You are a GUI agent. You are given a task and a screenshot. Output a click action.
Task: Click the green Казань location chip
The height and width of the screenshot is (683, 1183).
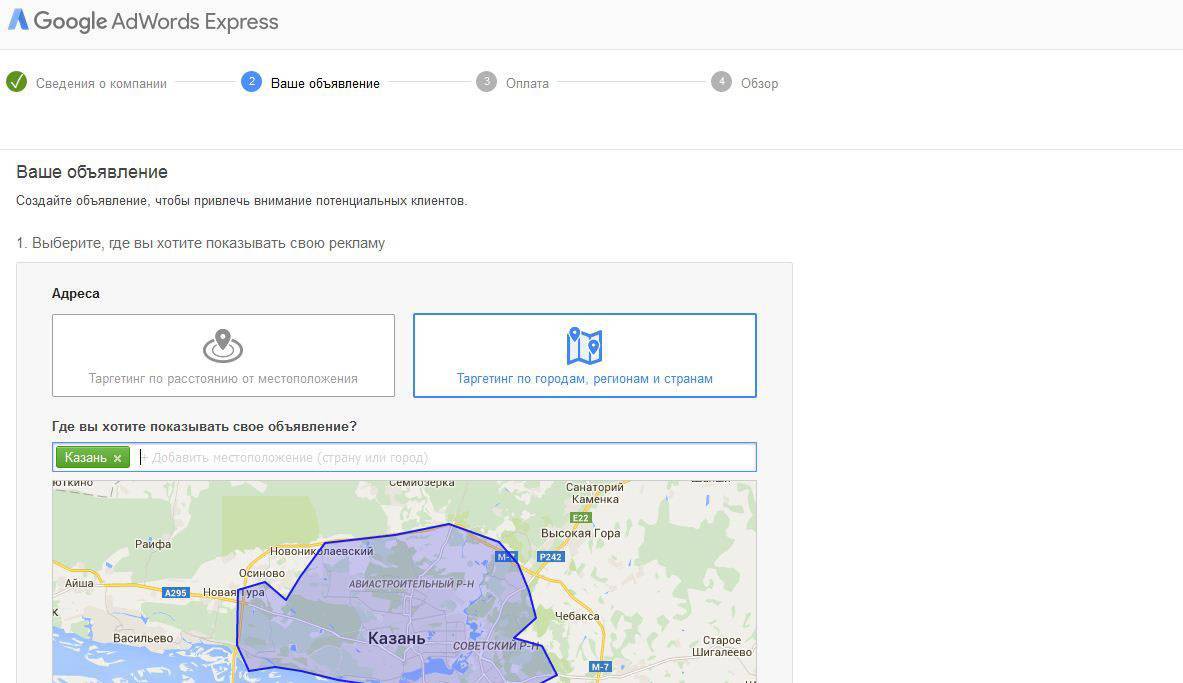coord(86,458)
